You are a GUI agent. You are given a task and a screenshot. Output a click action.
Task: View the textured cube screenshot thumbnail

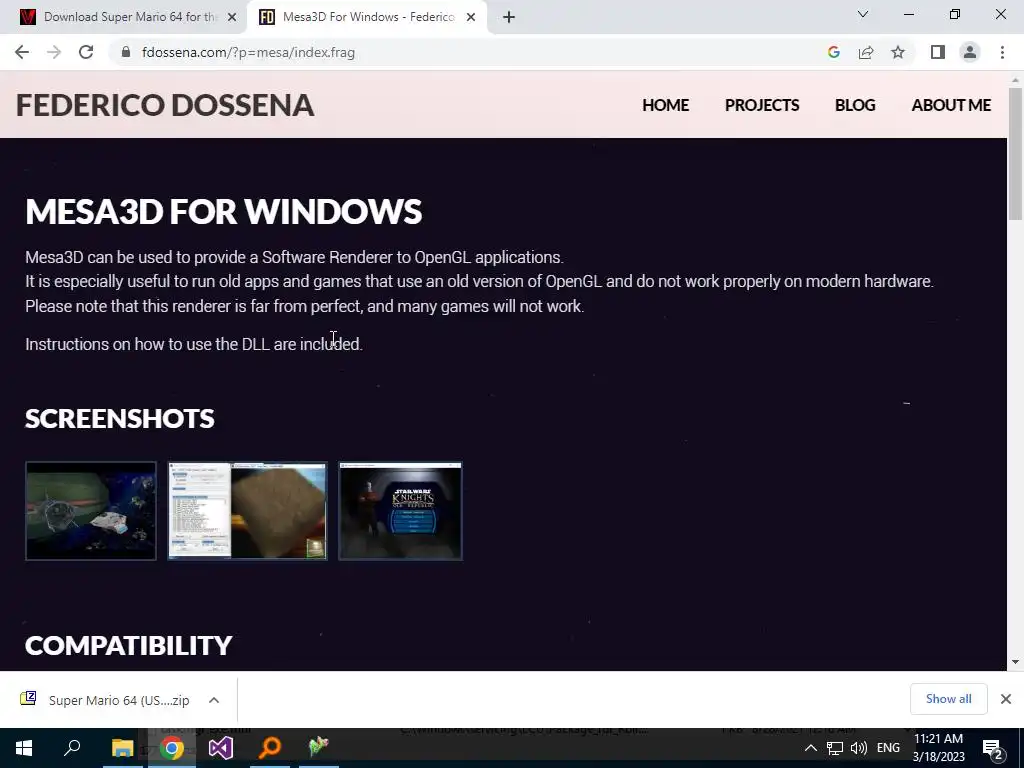pyautogui.click(x=248, y=511)
